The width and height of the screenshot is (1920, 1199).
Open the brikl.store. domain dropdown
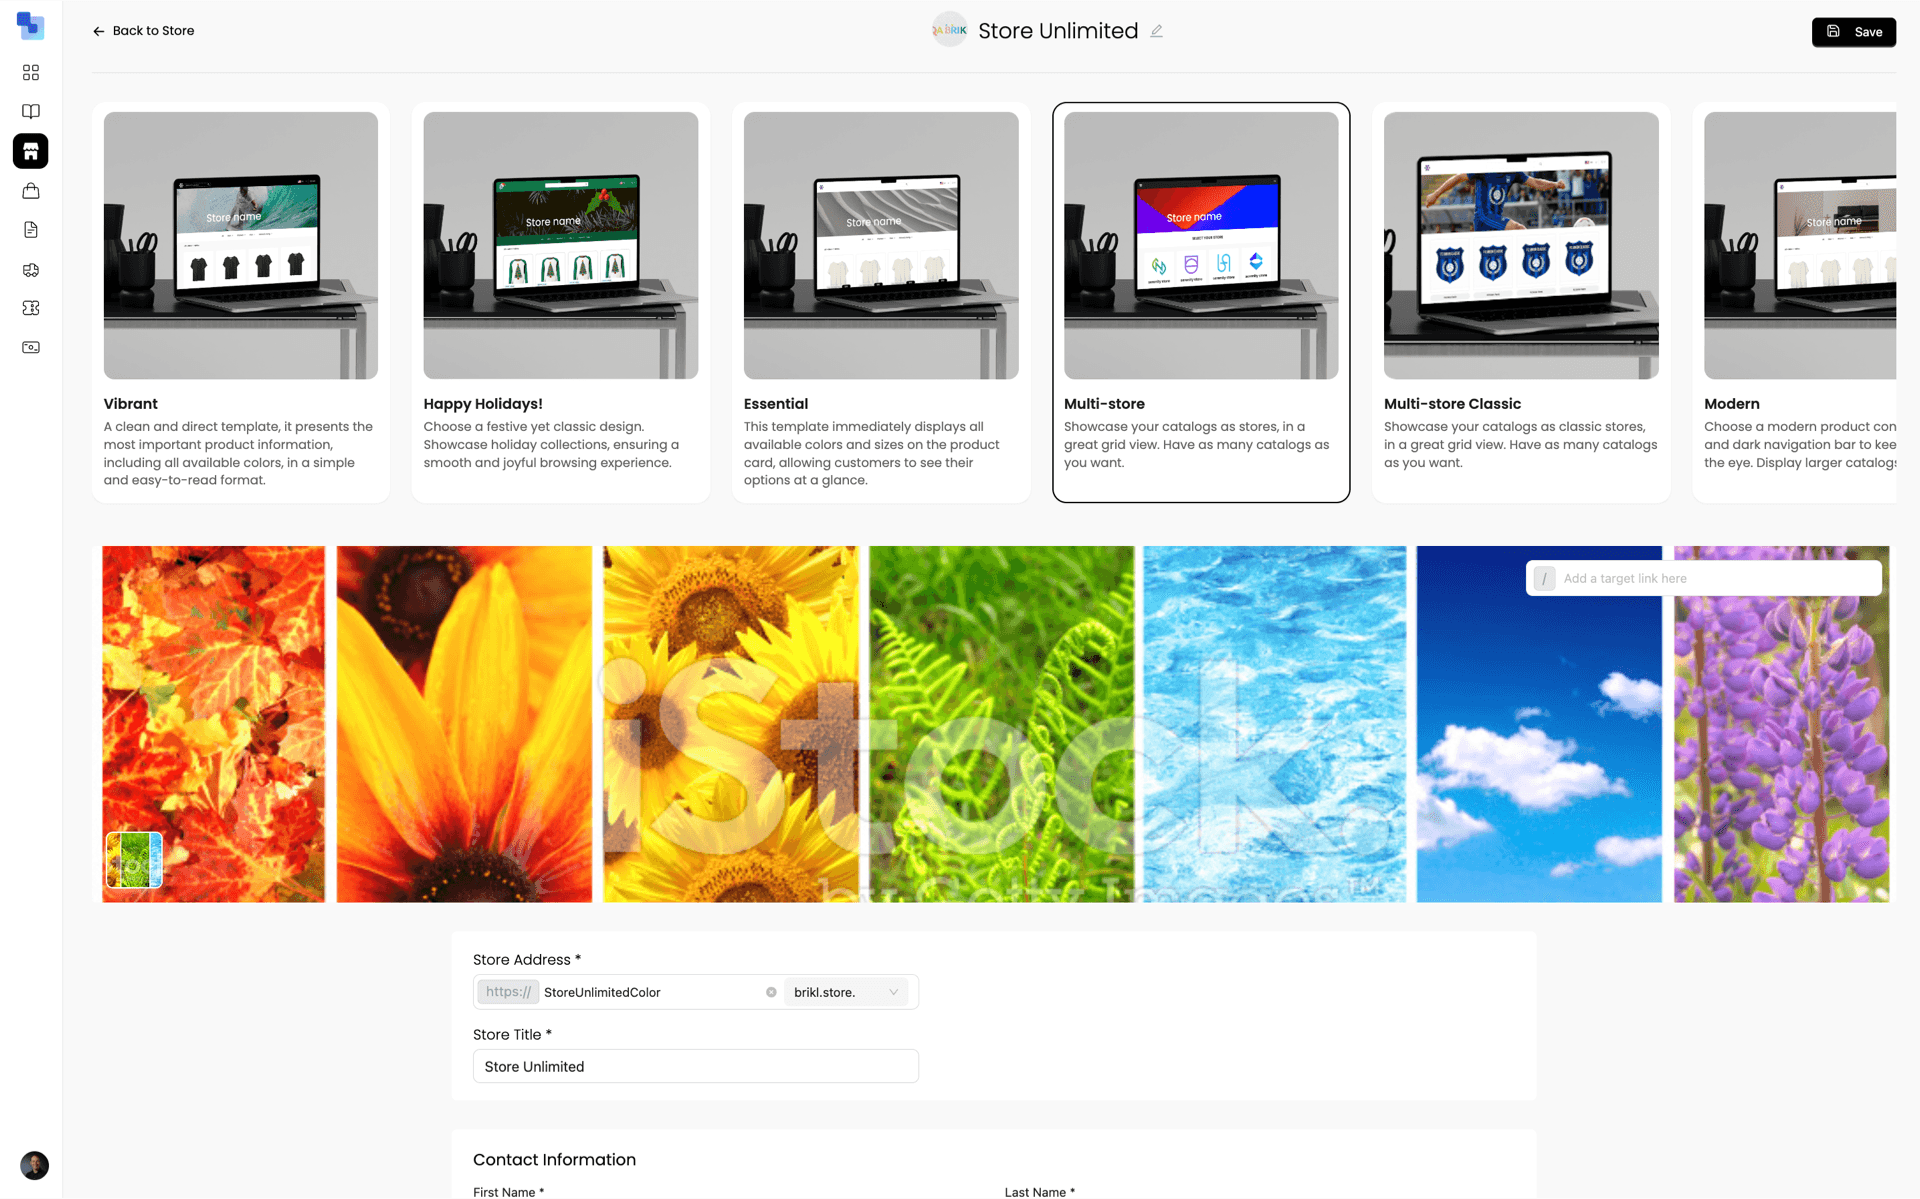point(846,991)
